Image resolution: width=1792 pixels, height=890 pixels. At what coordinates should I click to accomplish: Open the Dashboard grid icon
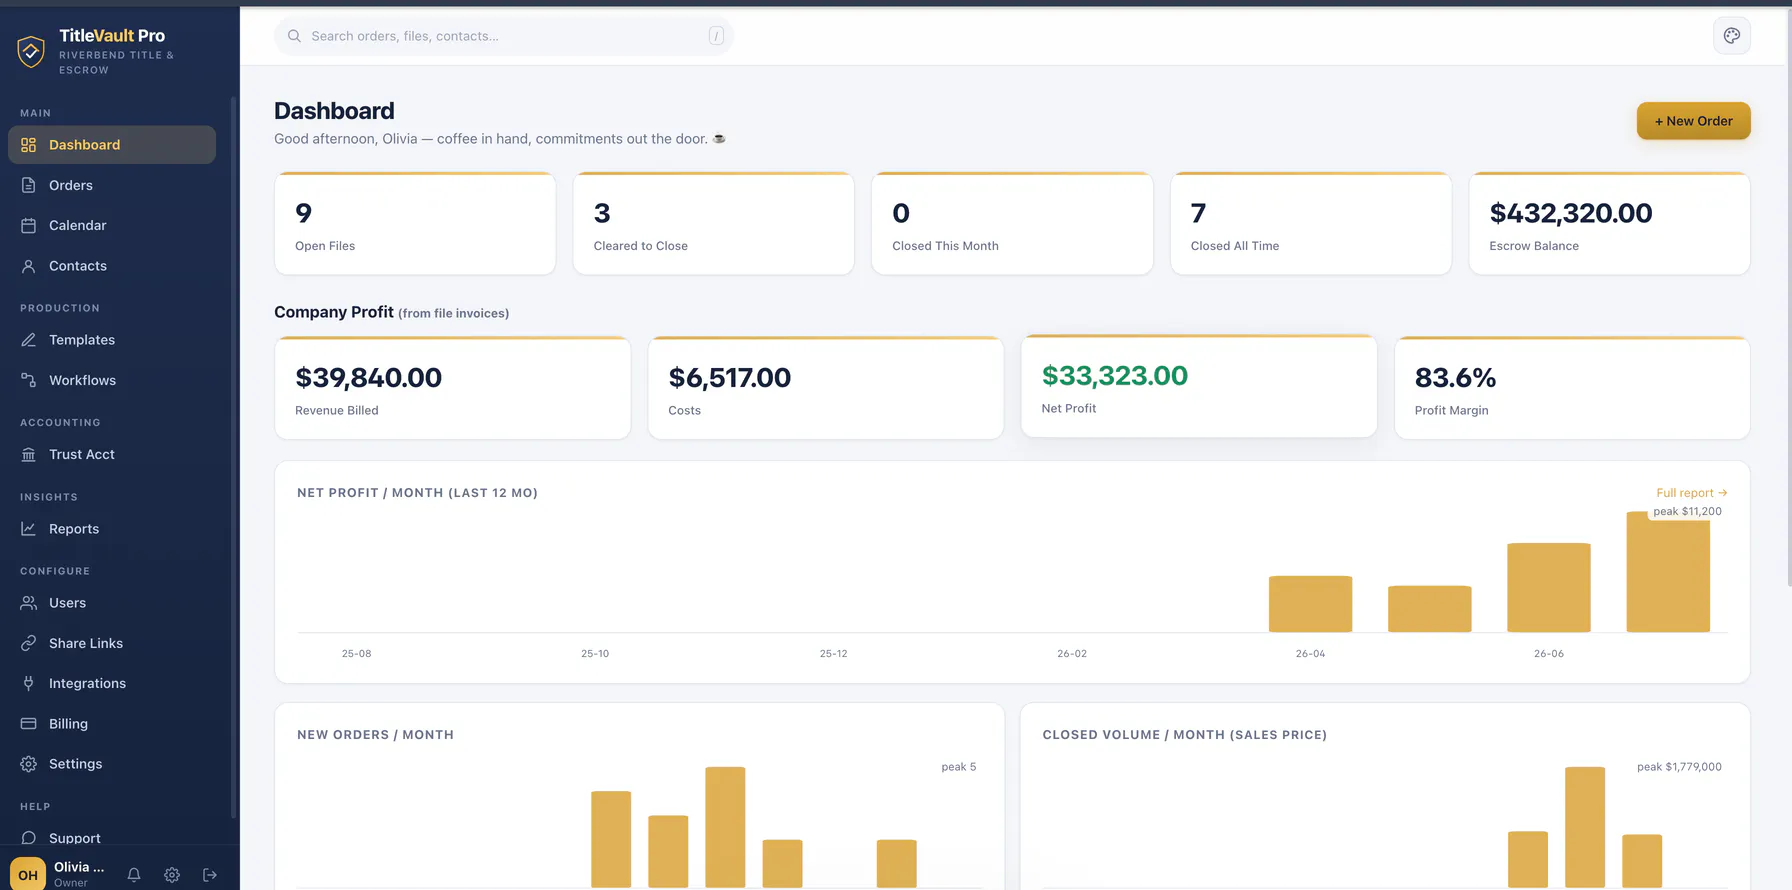tap(28, 145)
